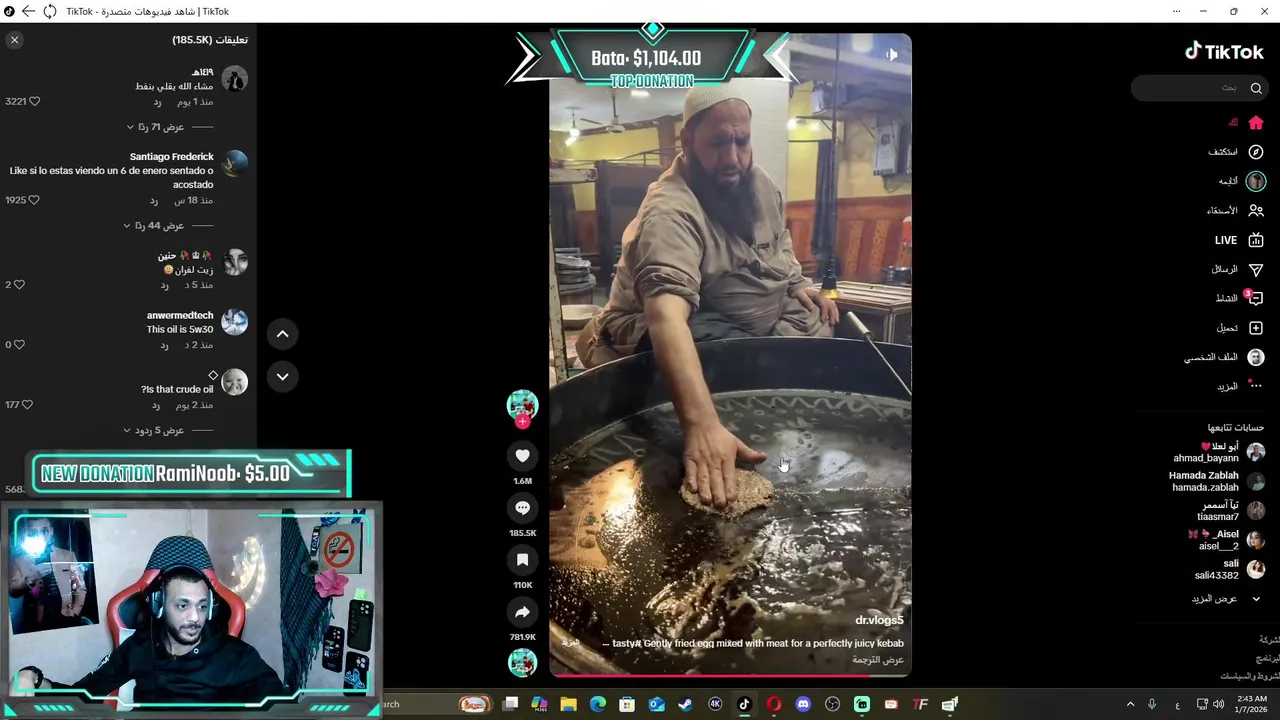The height and width of the screenshot is (720, 1280).
Task: Like the 'Is that crude oil' comment
Action: 27,405
